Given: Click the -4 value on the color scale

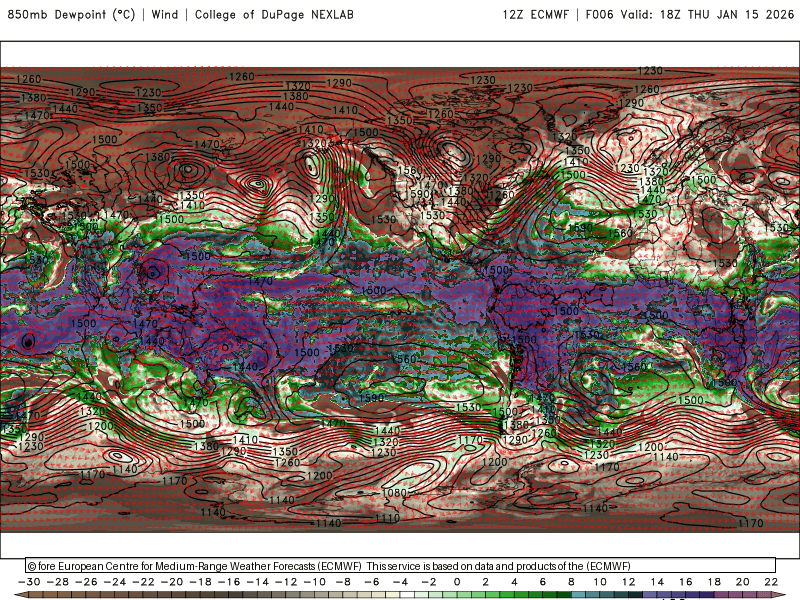Looking at the screenshot, I should click(x=401, y=582).
